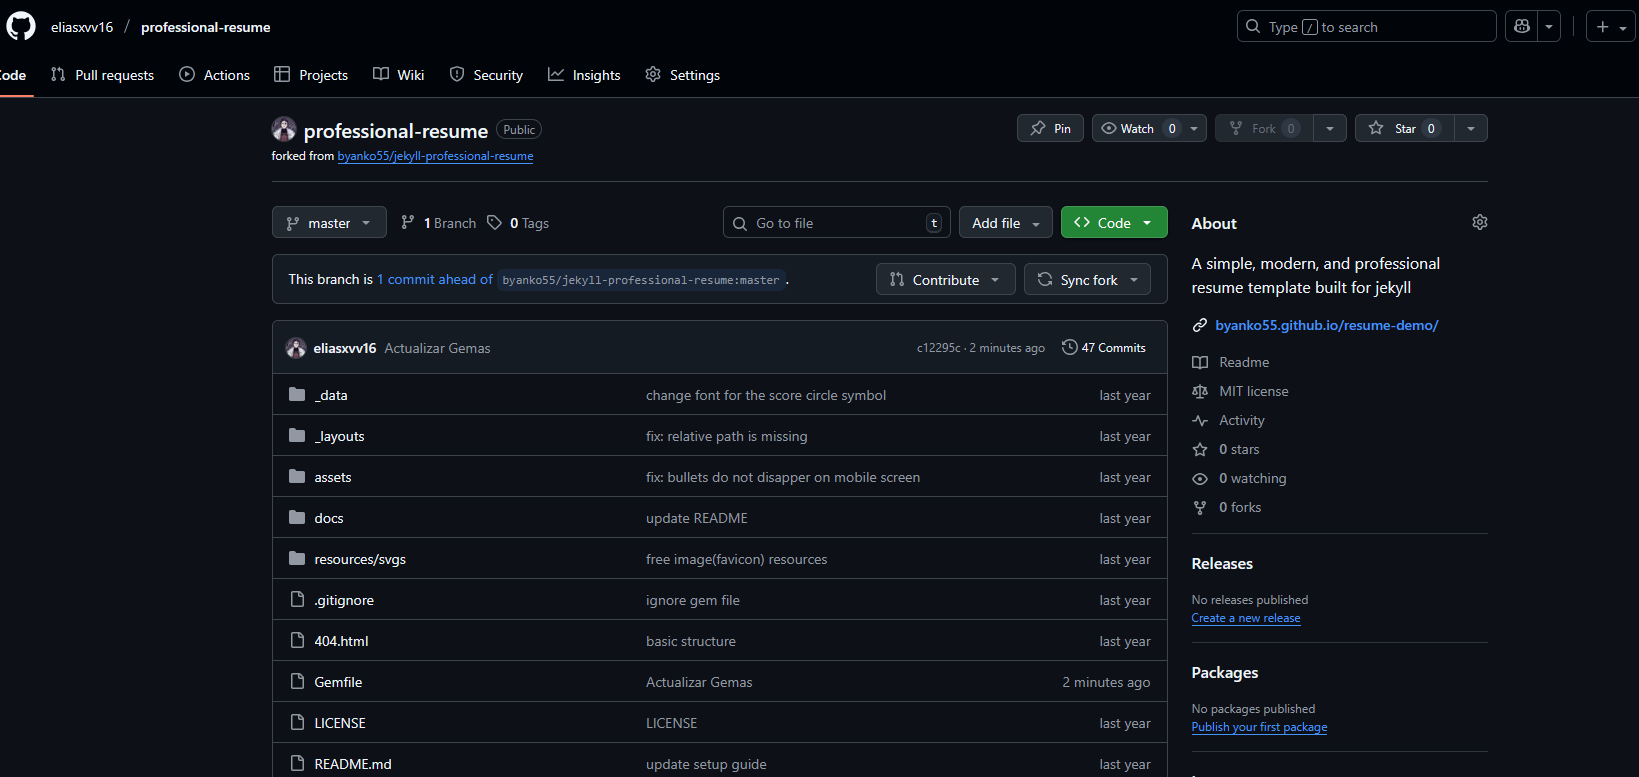Expand the master branch dropdown
Viewport: 1639px width, 777px height.
(329, 223)
